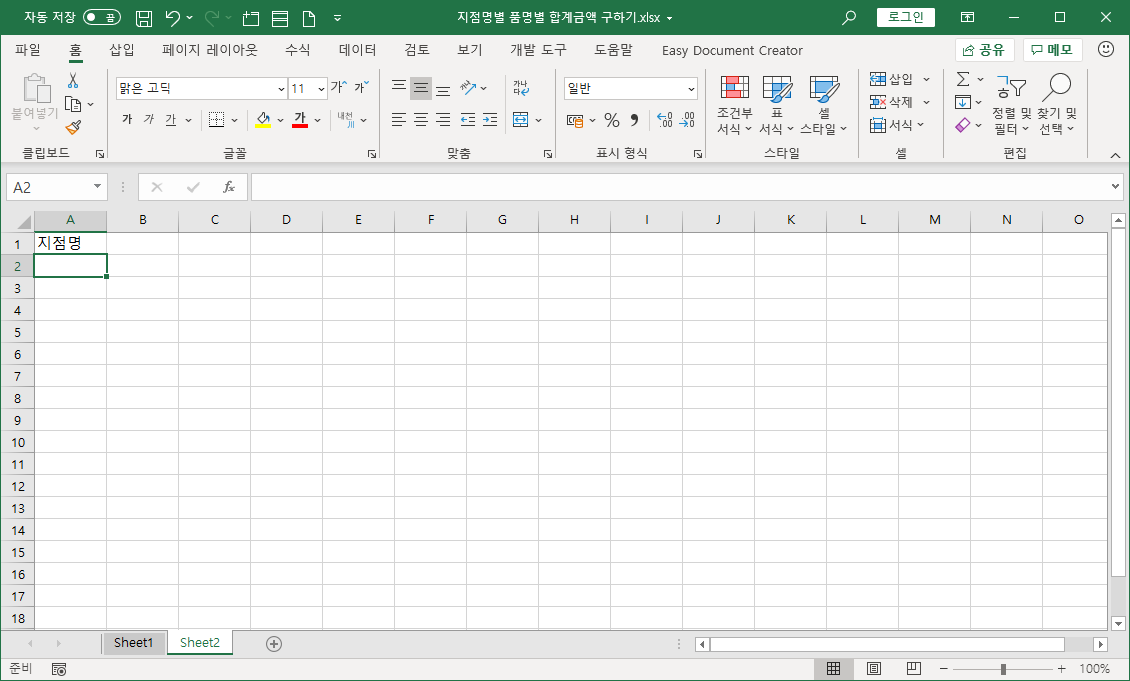
Task: Open the Page Layout (페이지 레이아웃) tab
Action: 210,50
